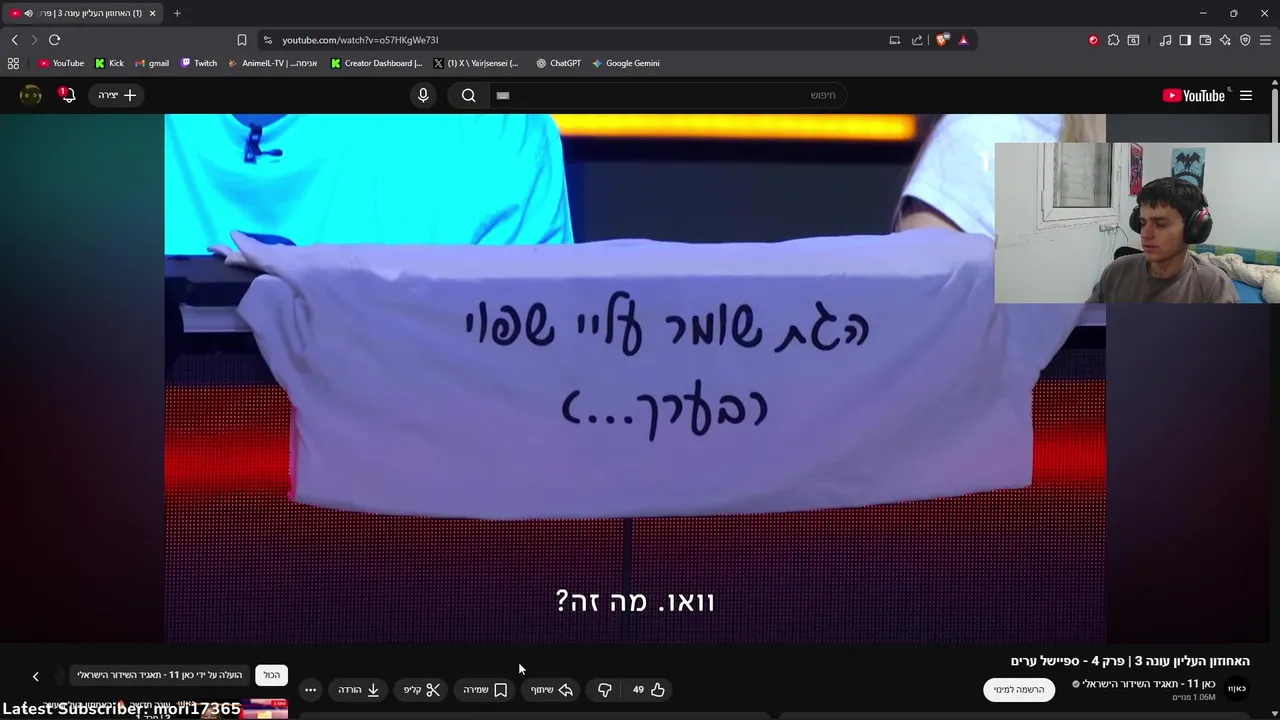This screenshot has width=1280, height=720.
Task: Go back to the previous page
Action: tap(14, 40)
